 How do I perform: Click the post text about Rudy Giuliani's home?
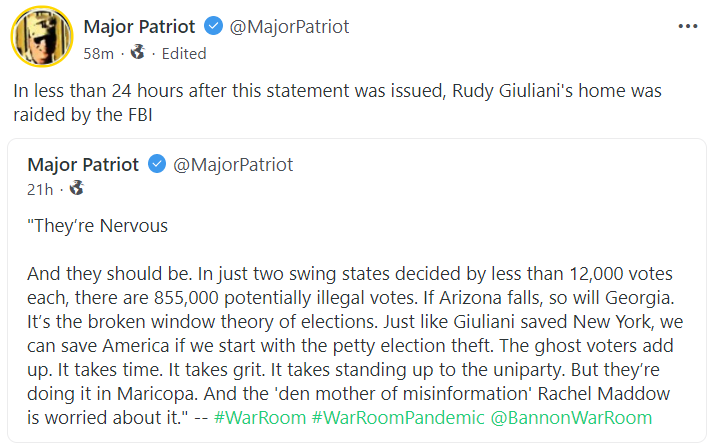(x=338, y=101)
